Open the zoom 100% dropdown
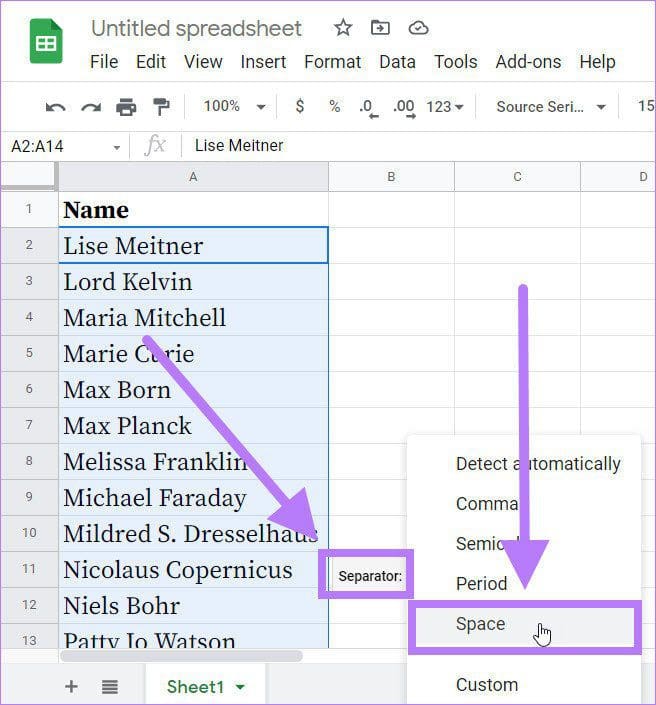 234,107
